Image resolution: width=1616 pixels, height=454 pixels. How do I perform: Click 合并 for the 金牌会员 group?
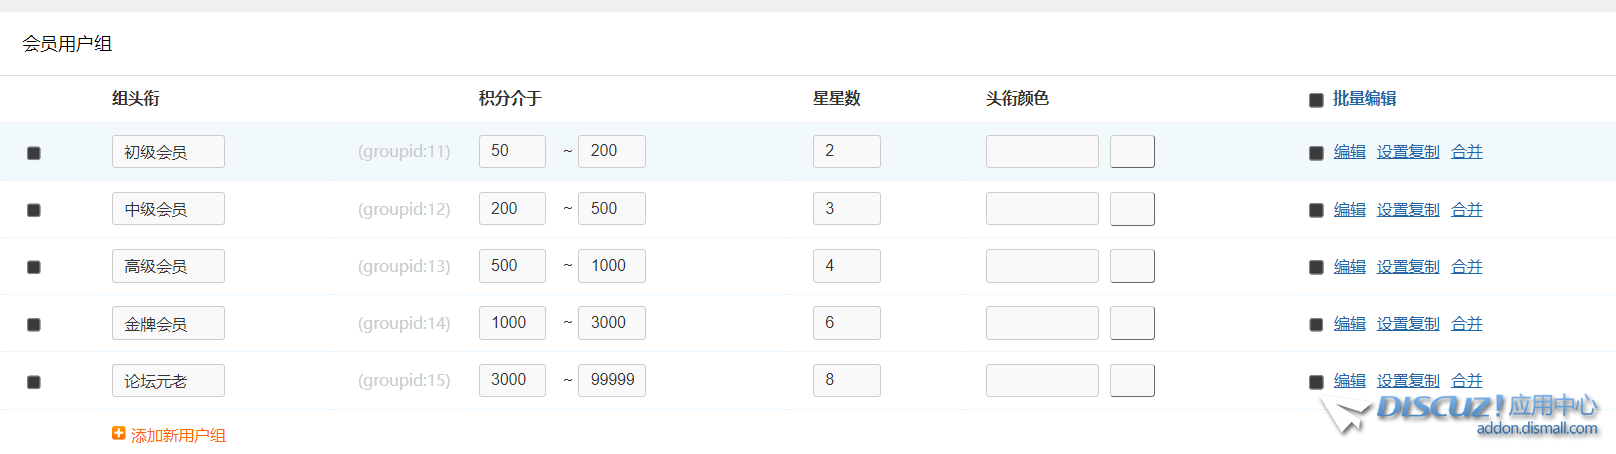coord(1466,324)
